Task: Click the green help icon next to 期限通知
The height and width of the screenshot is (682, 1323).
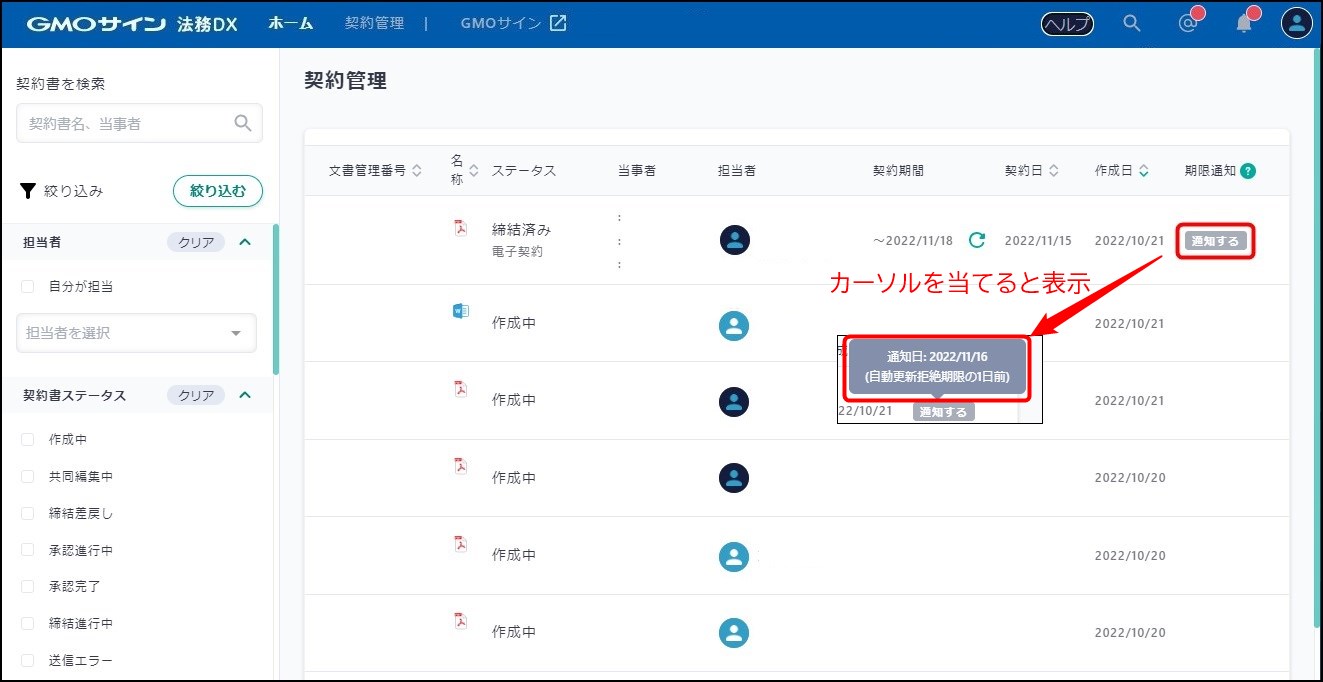Action: coord(1247,171)
